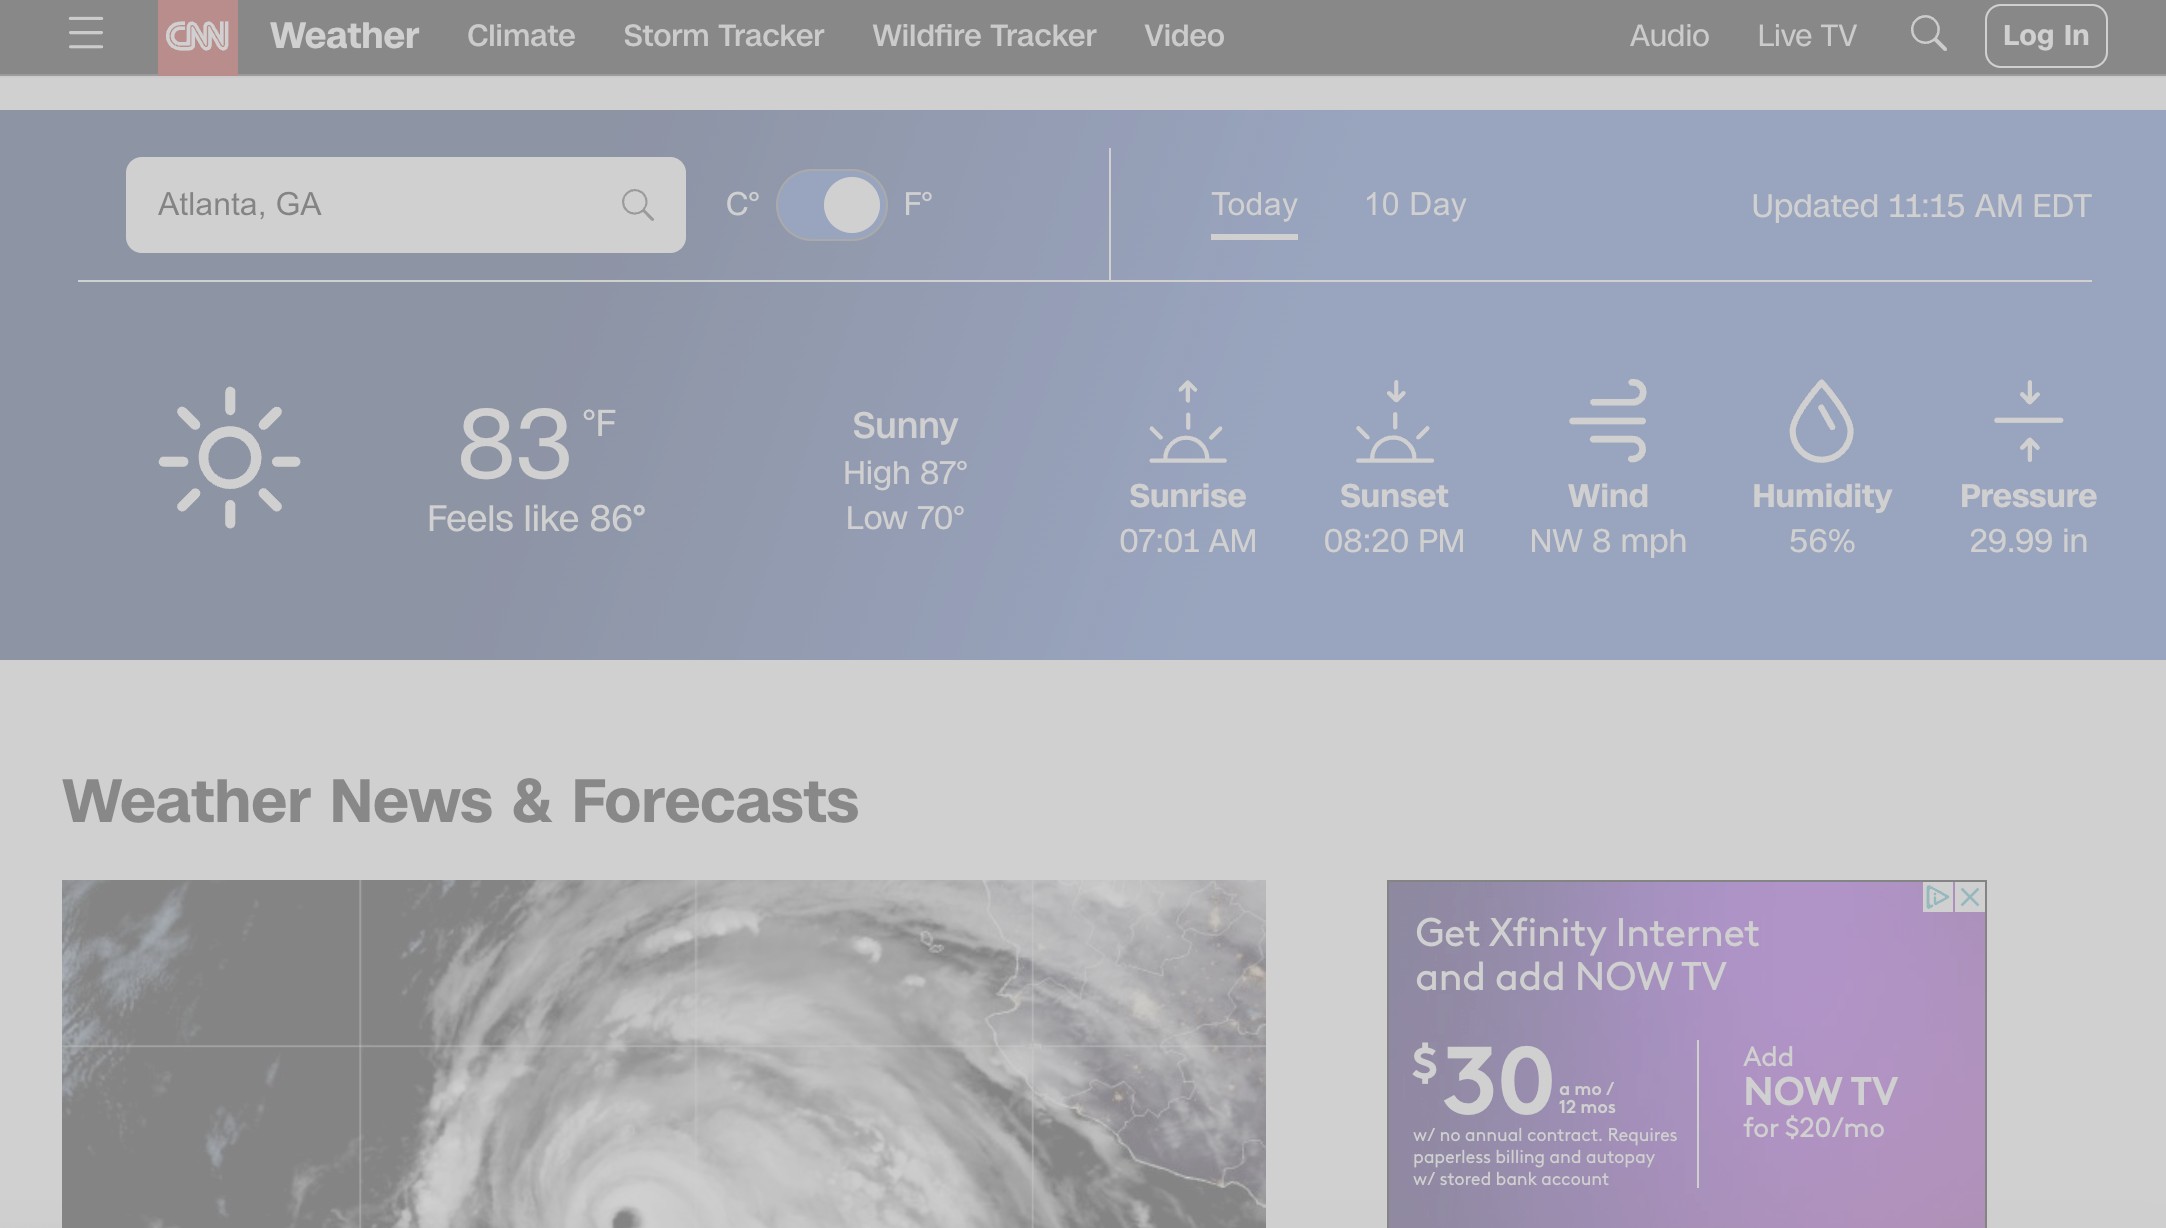Click search icon inside Atlanta location field

pos(637,205)
